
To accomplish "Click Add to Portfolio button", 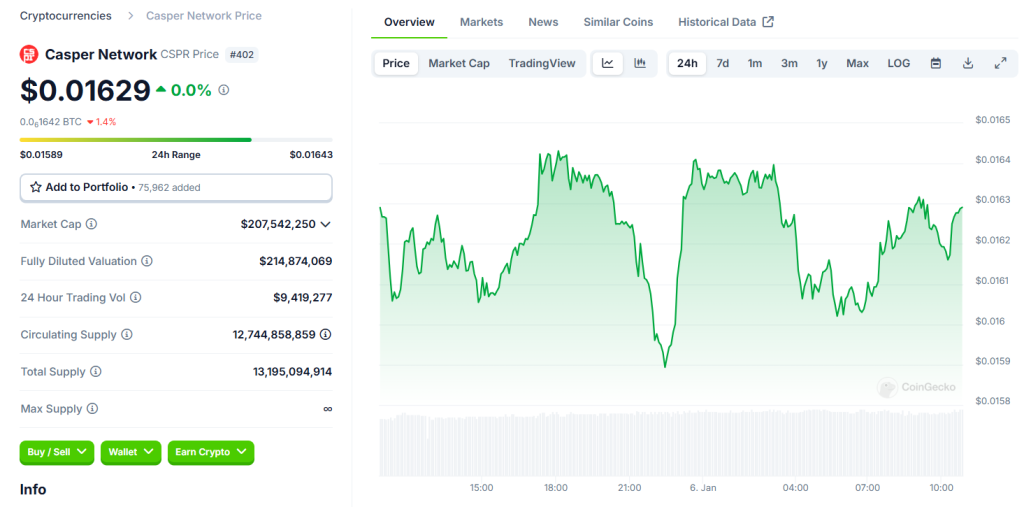I will pyautogui.click(x=176, y=187).
